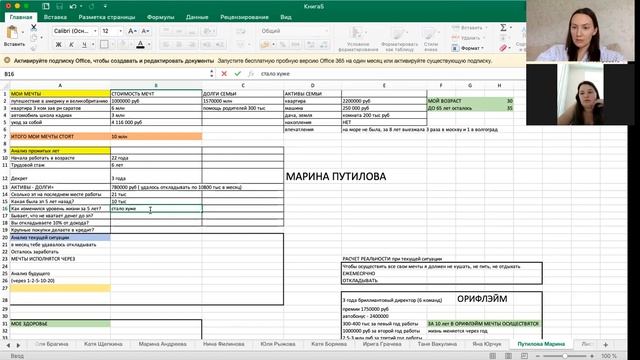
Task: Click the zoom out minus icon
Action: click(538, 356)
